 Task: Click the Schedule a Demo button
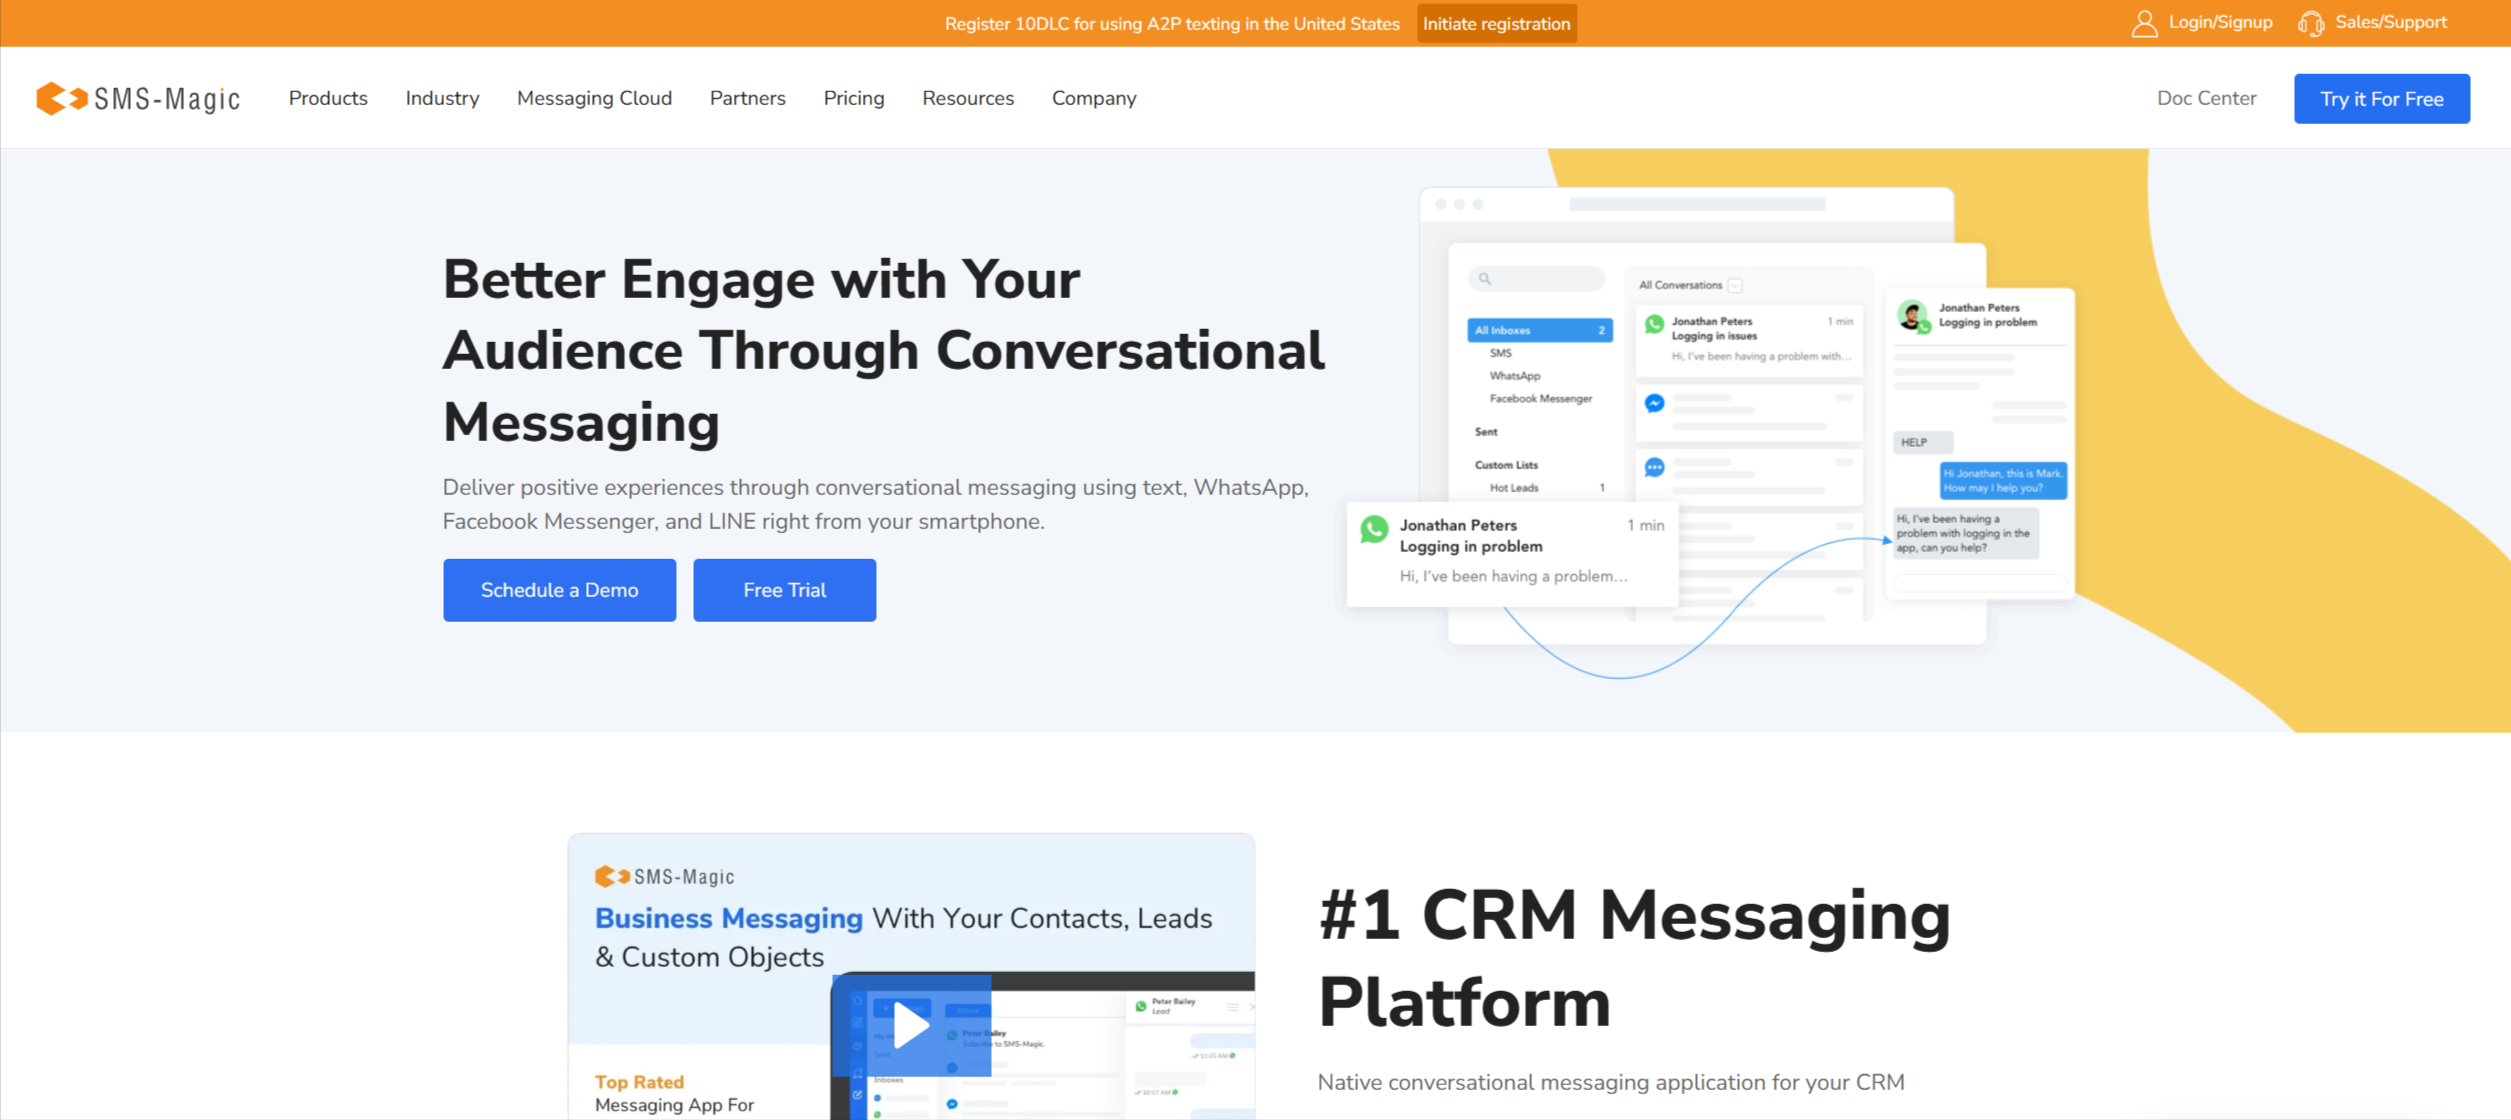[x=559, y=590]
